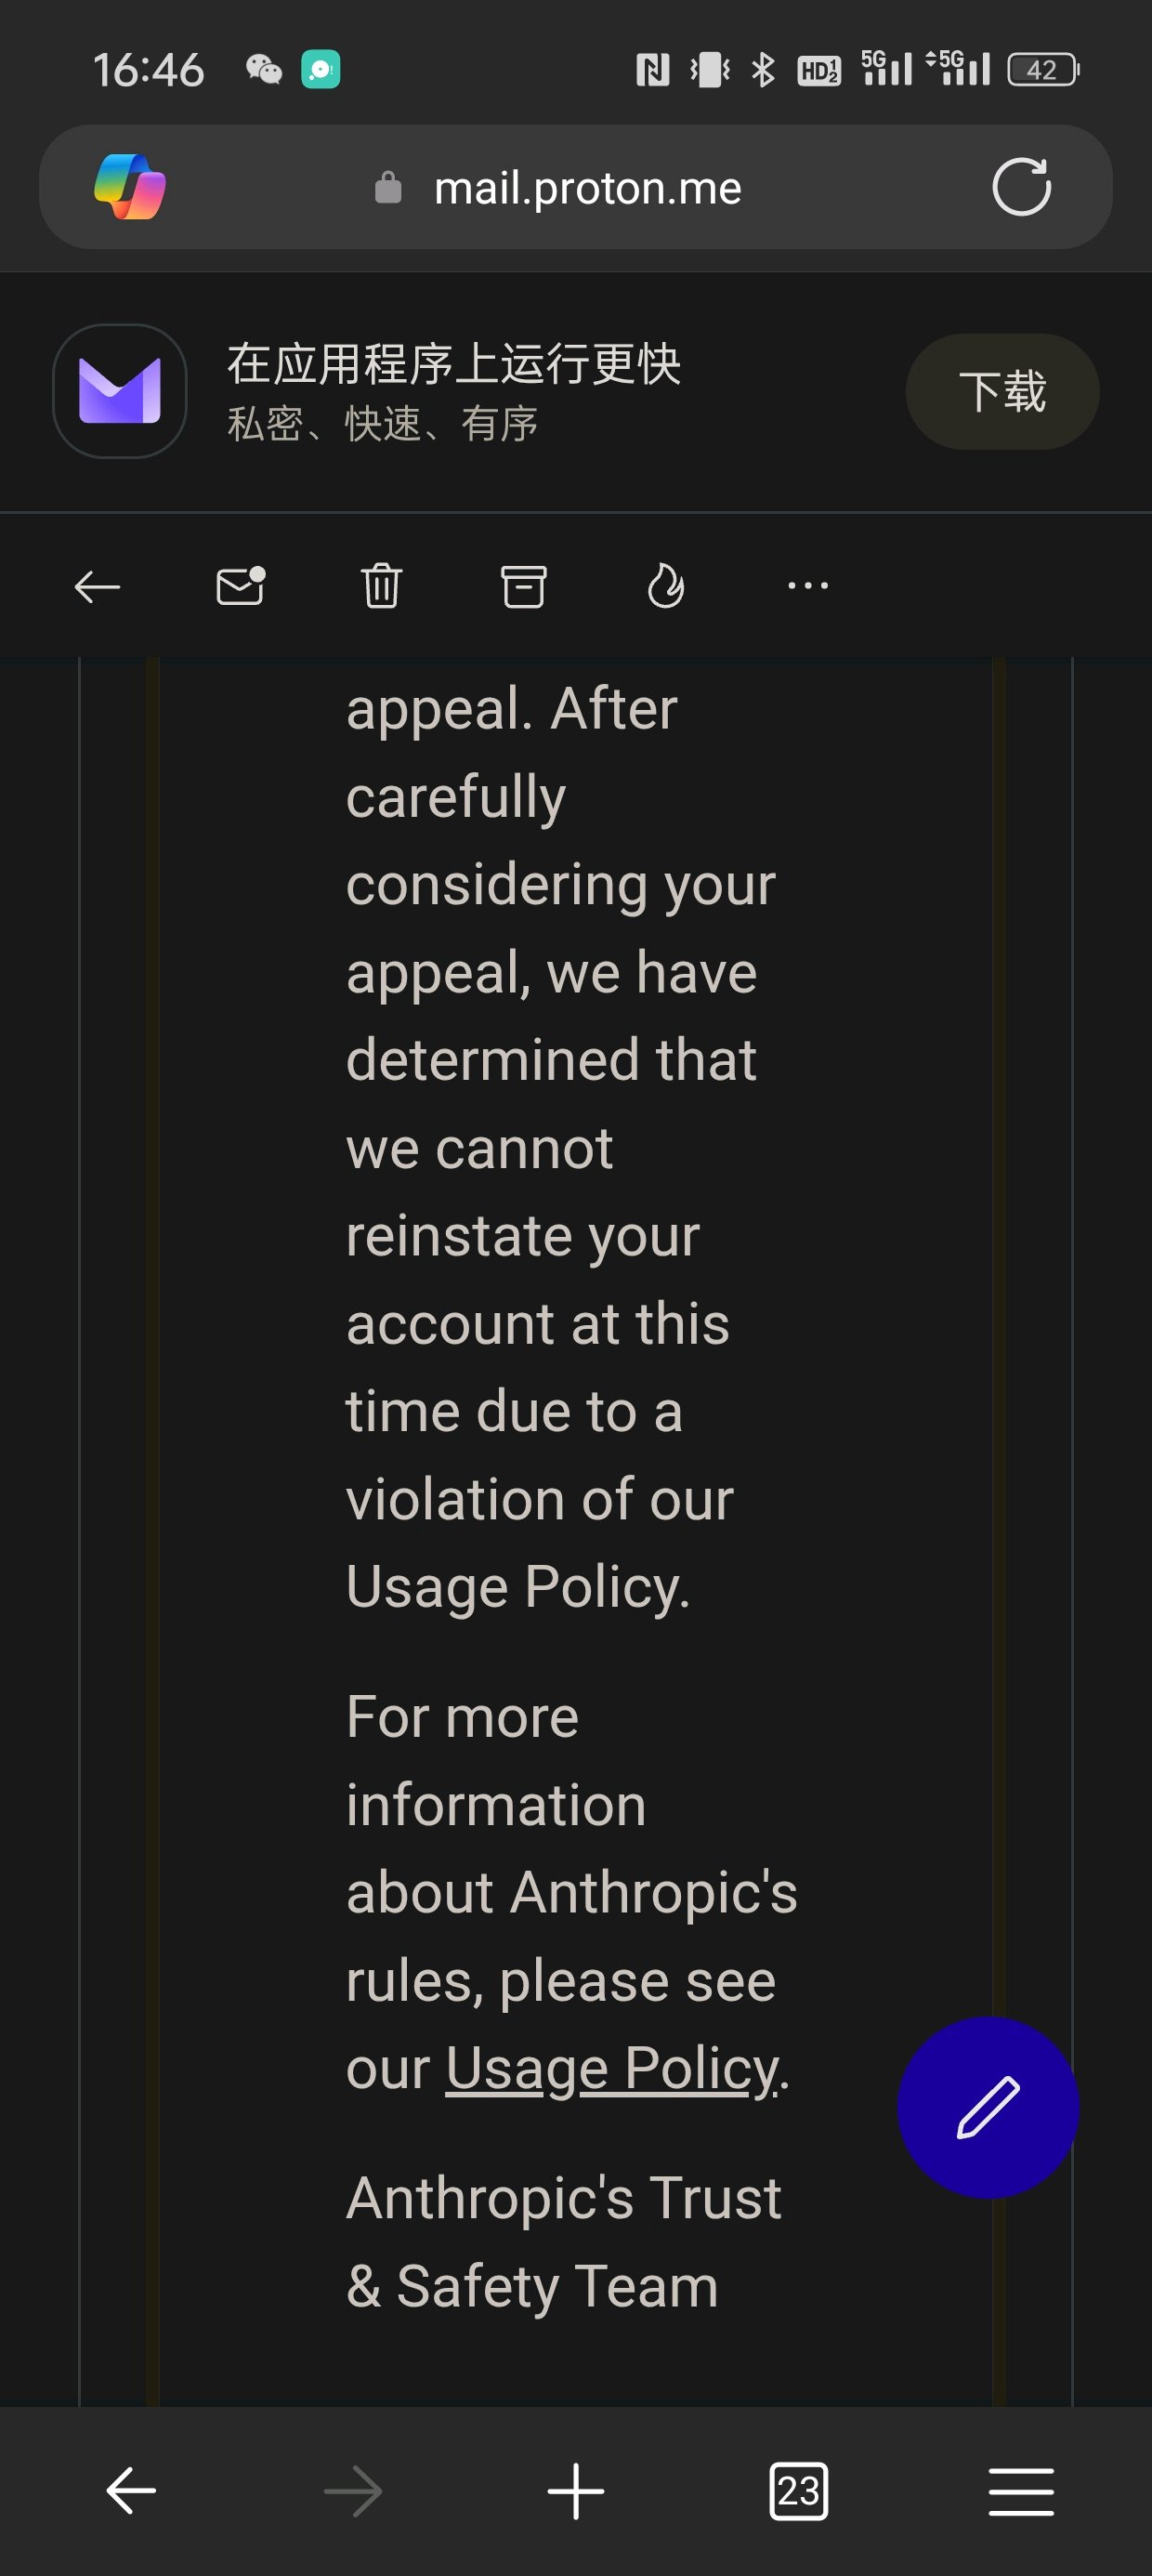Open a new tab with plus button
This screenshot has height=2576, width=1152.
(x=576, y=2490)
